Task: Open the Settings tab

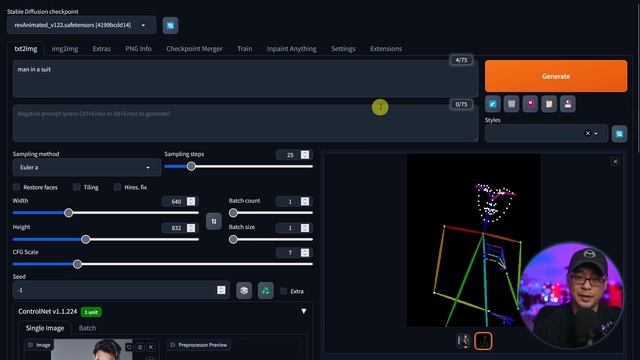Action: 343,49
